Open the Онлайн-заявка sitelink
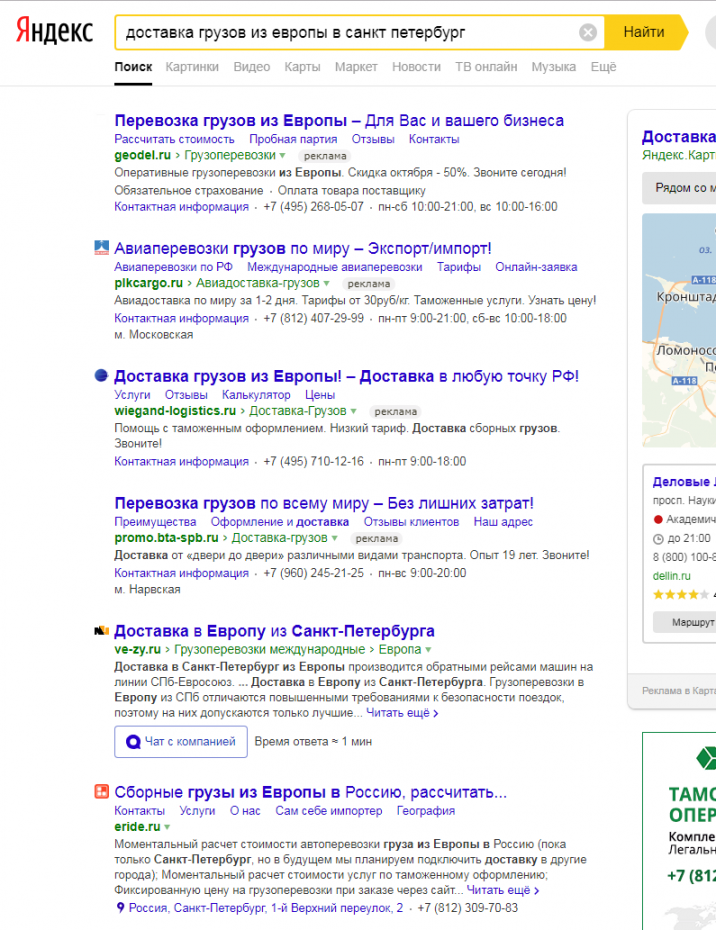The width and height of the screenshot is (716, 930). [x=536, y=267]
